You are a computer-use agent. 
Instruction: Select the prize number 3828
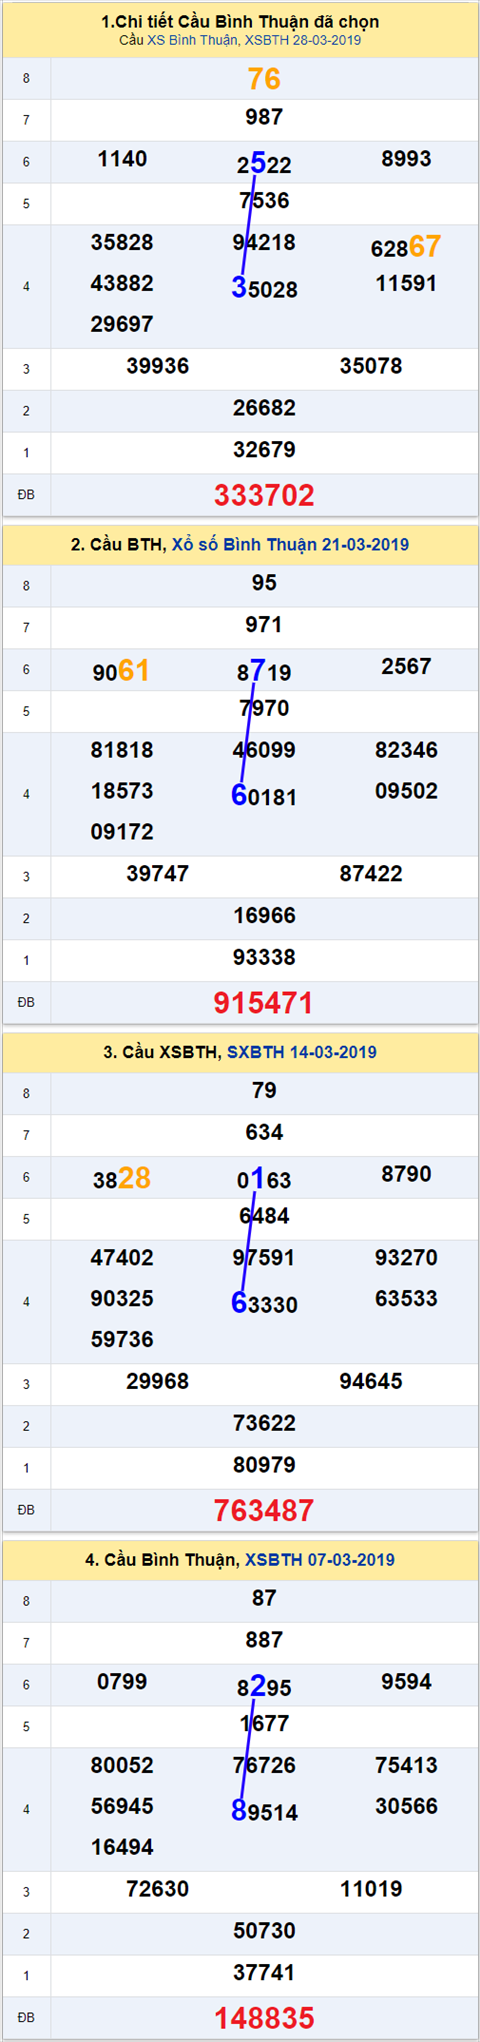(122, 1178)
